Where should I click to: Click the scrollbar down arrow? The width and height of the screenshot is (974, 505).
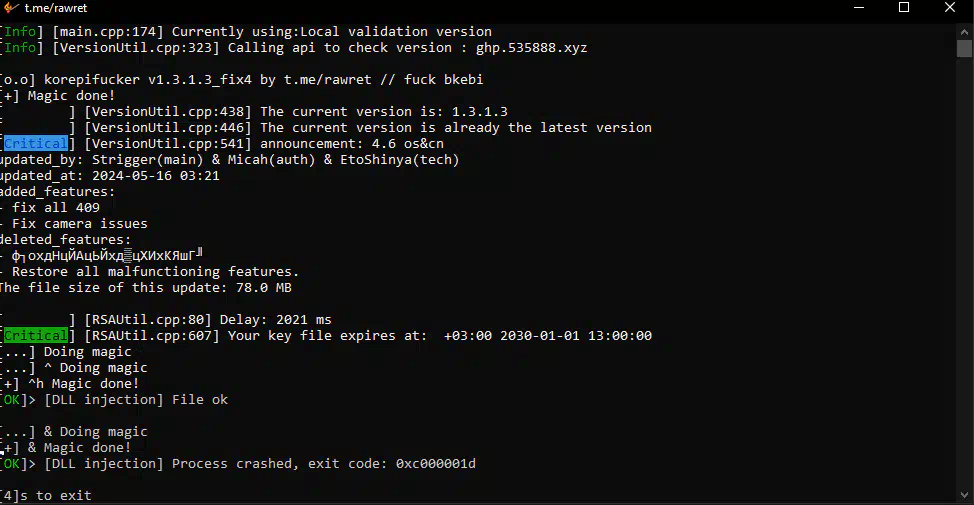tap(964, 495)
